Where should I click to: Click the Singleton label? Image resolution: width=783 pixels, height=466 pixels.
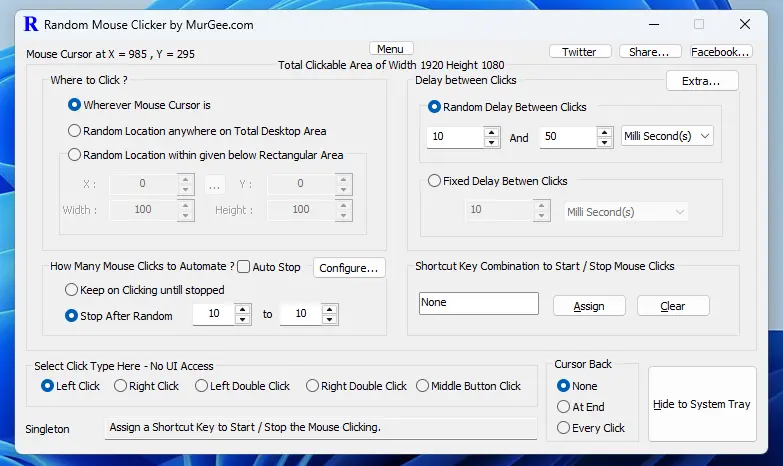(47, 429)
